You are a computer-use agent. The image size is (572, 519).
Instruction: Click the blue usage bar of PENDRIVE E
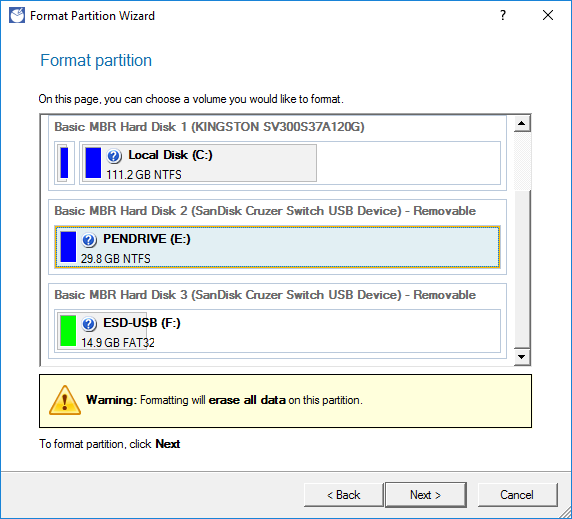click(x=68, y=247)
